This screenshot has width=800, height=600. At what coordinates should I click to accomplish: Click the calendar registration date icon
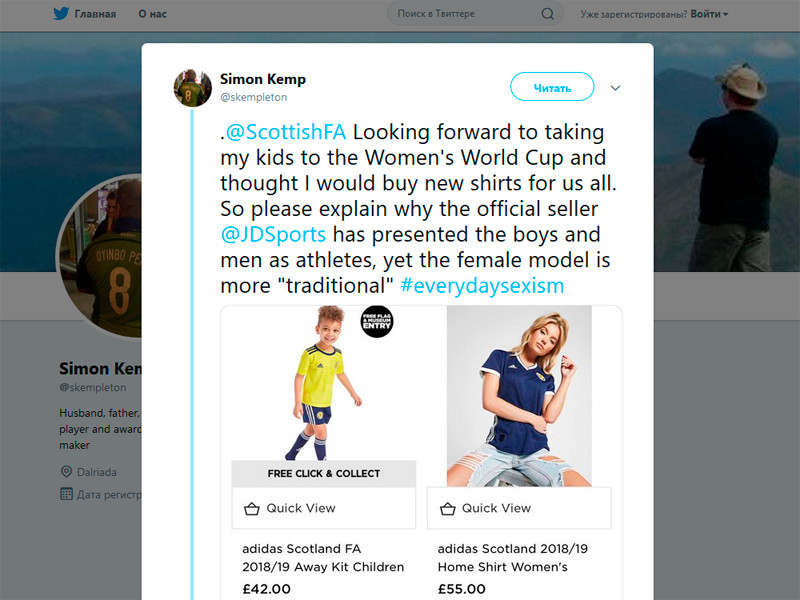66,493
